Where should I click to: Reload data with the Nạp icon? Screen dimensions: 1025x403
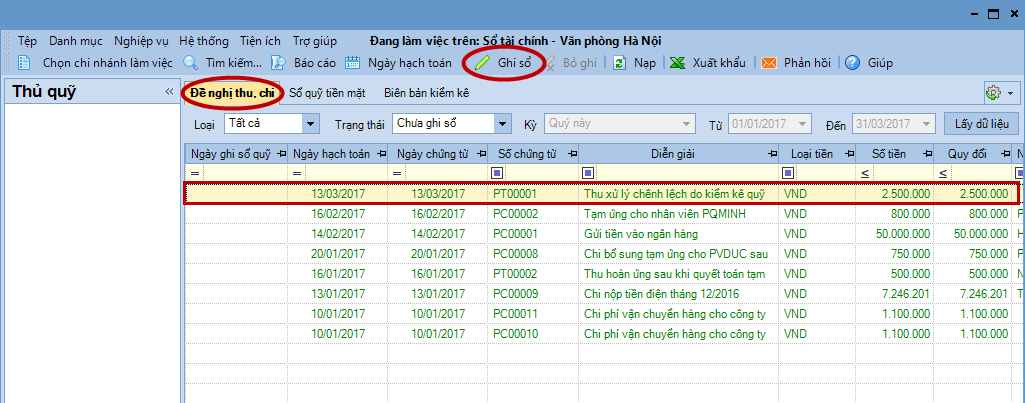620,62
